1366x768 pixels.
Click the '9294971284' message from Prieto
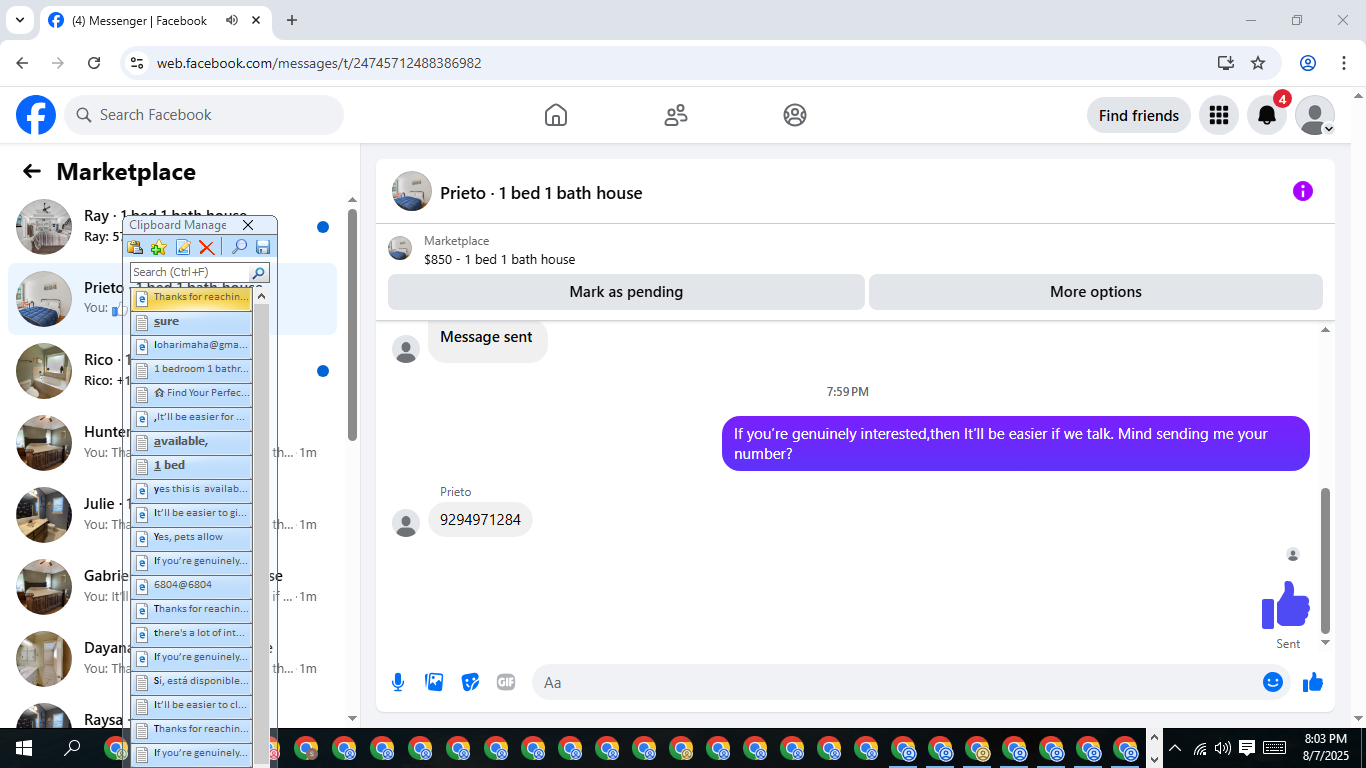pos(480,520)
